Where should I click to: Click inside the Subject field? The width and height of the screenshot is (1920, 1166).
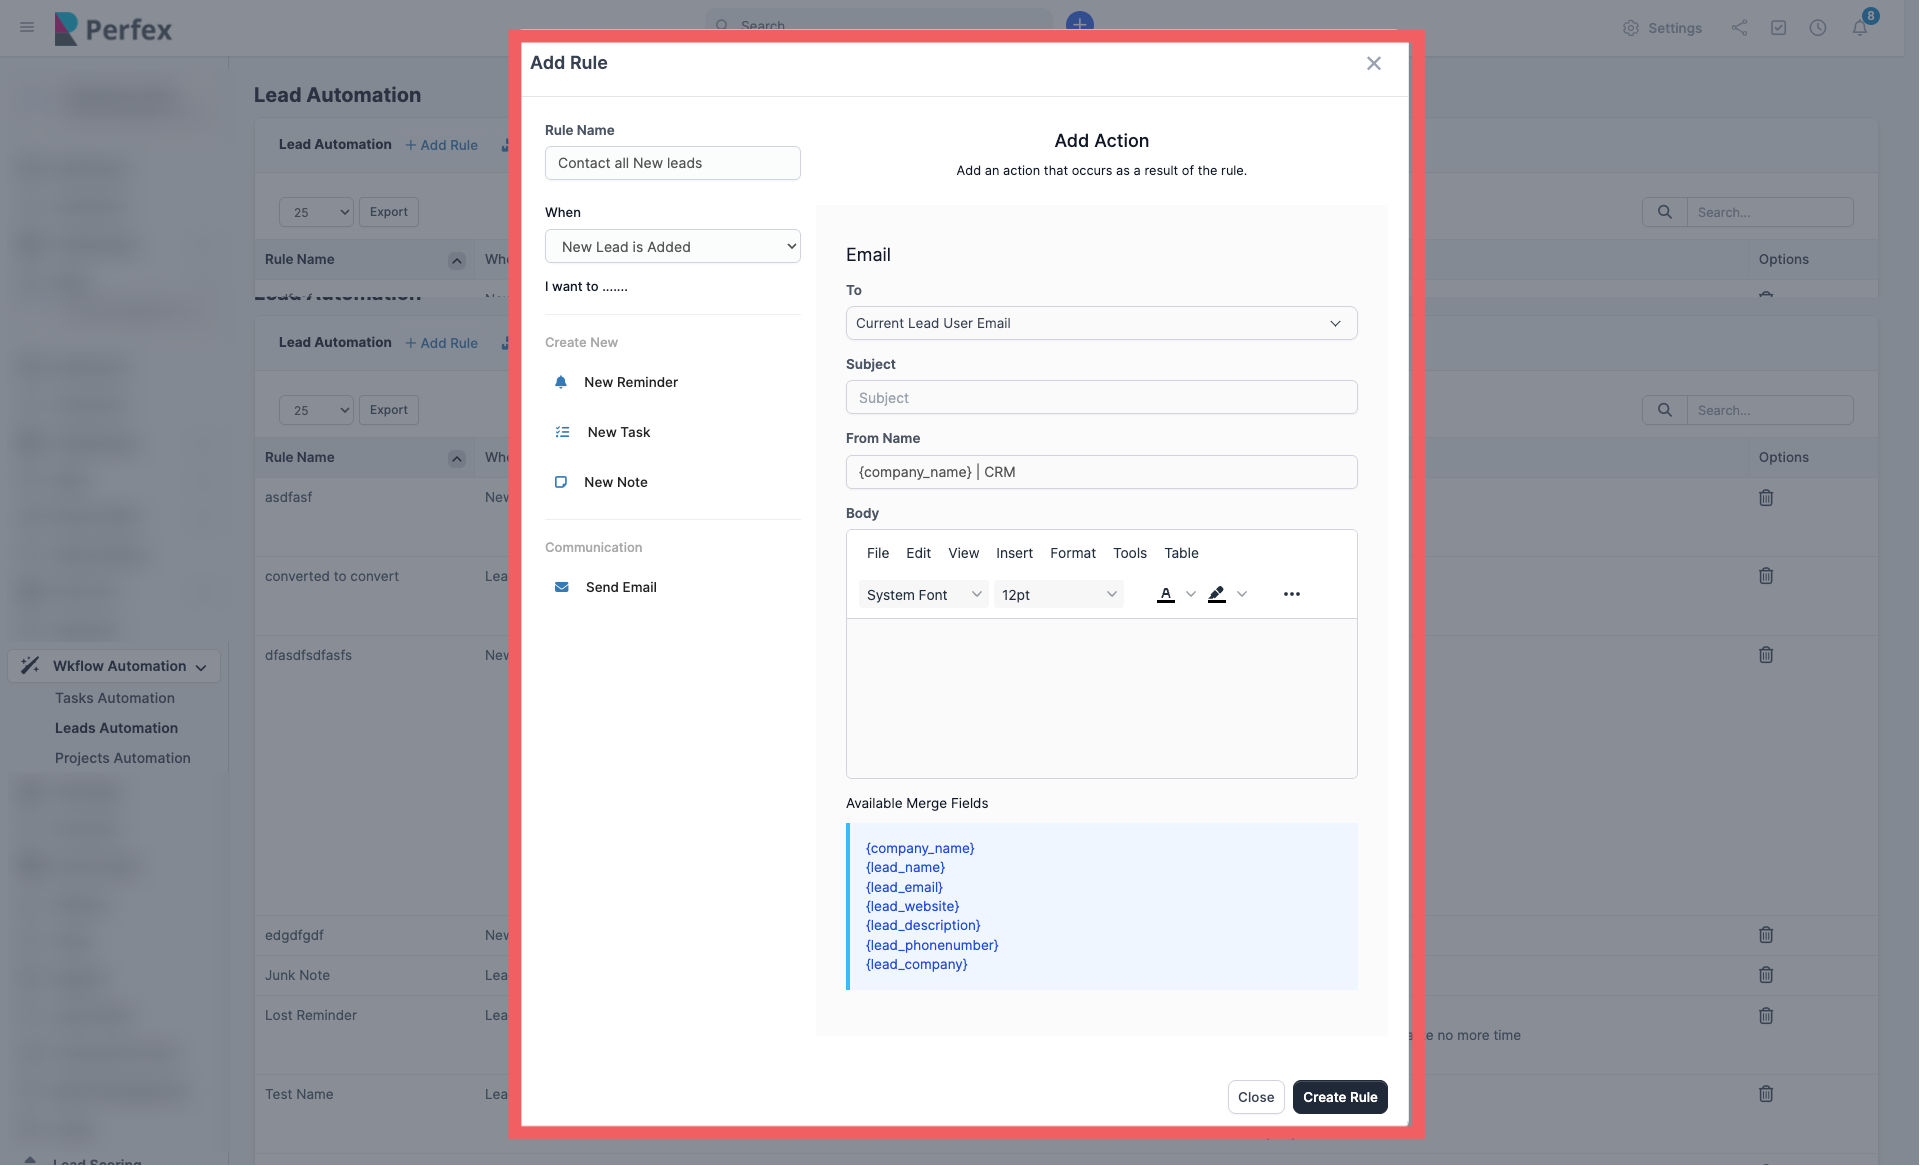point(1101,397)
